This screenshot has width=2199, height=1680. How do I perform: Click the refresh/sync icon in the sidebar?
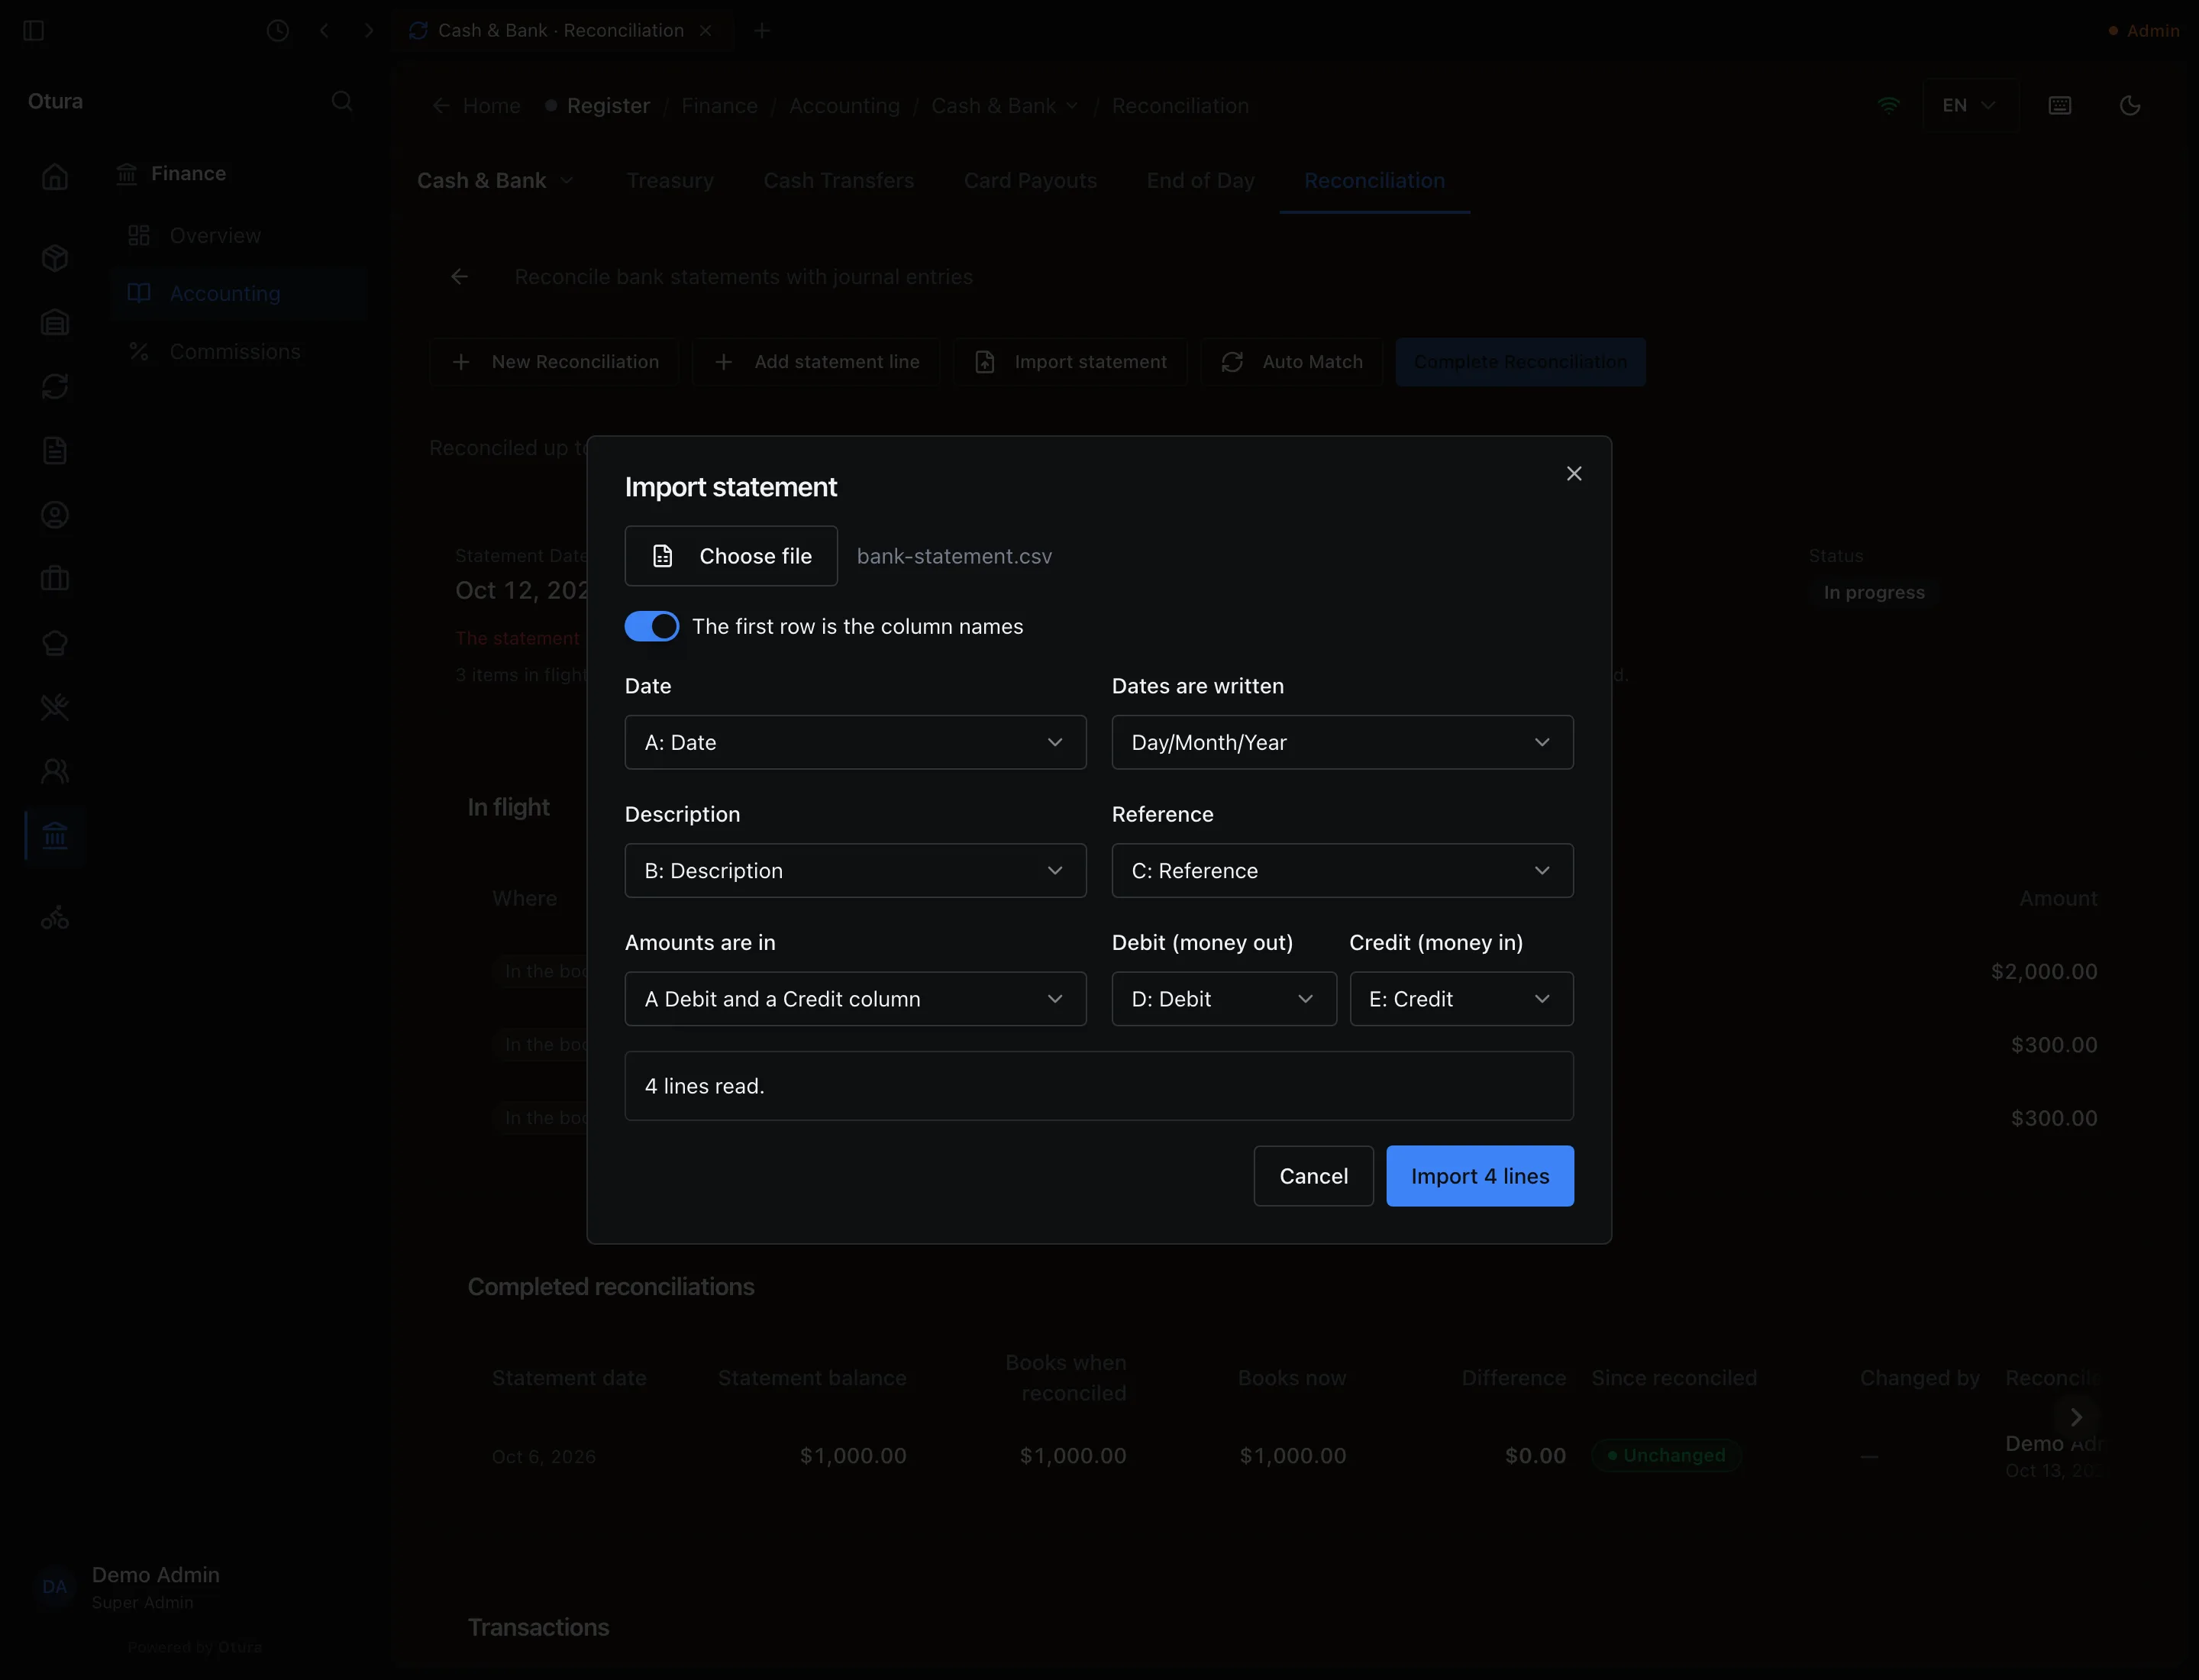pos(55,386)
